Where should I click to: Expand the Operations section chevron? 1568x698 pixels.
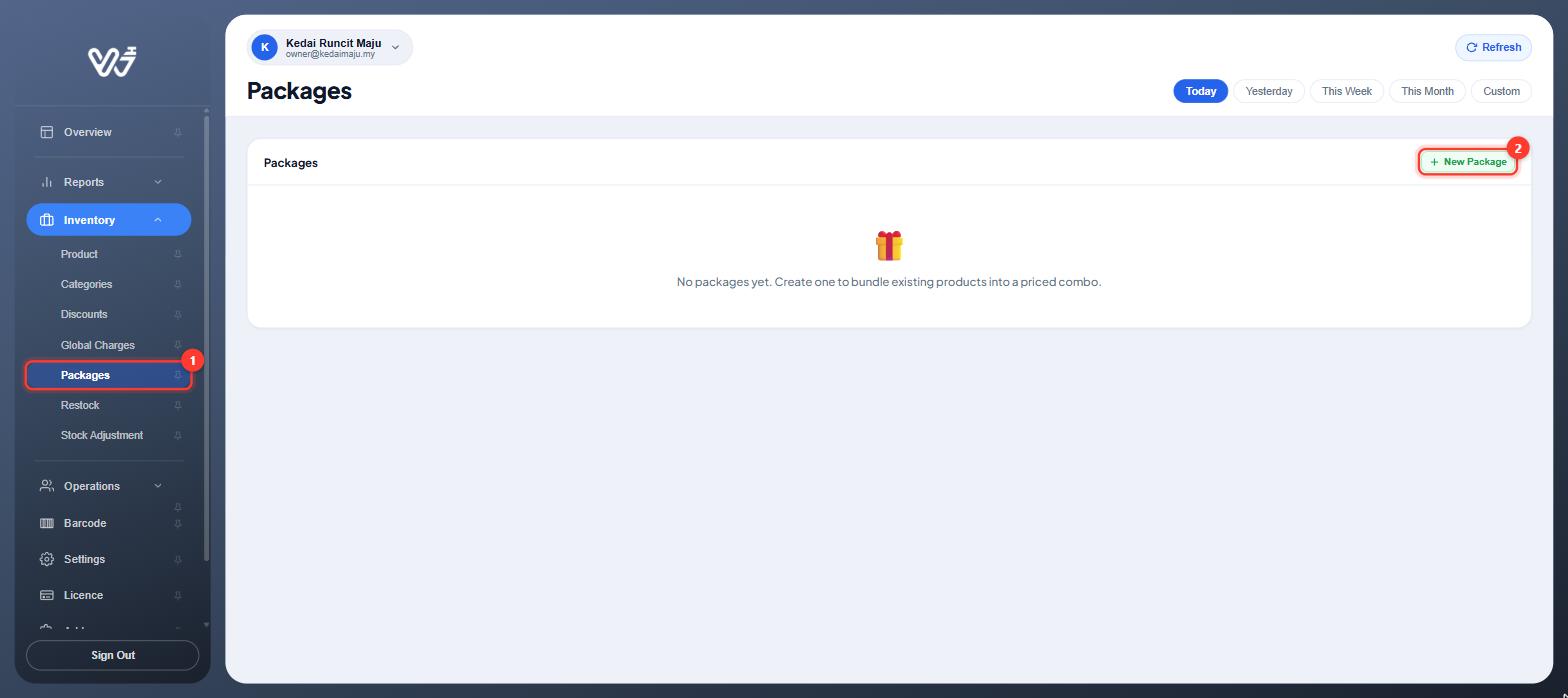pos(157,486)
